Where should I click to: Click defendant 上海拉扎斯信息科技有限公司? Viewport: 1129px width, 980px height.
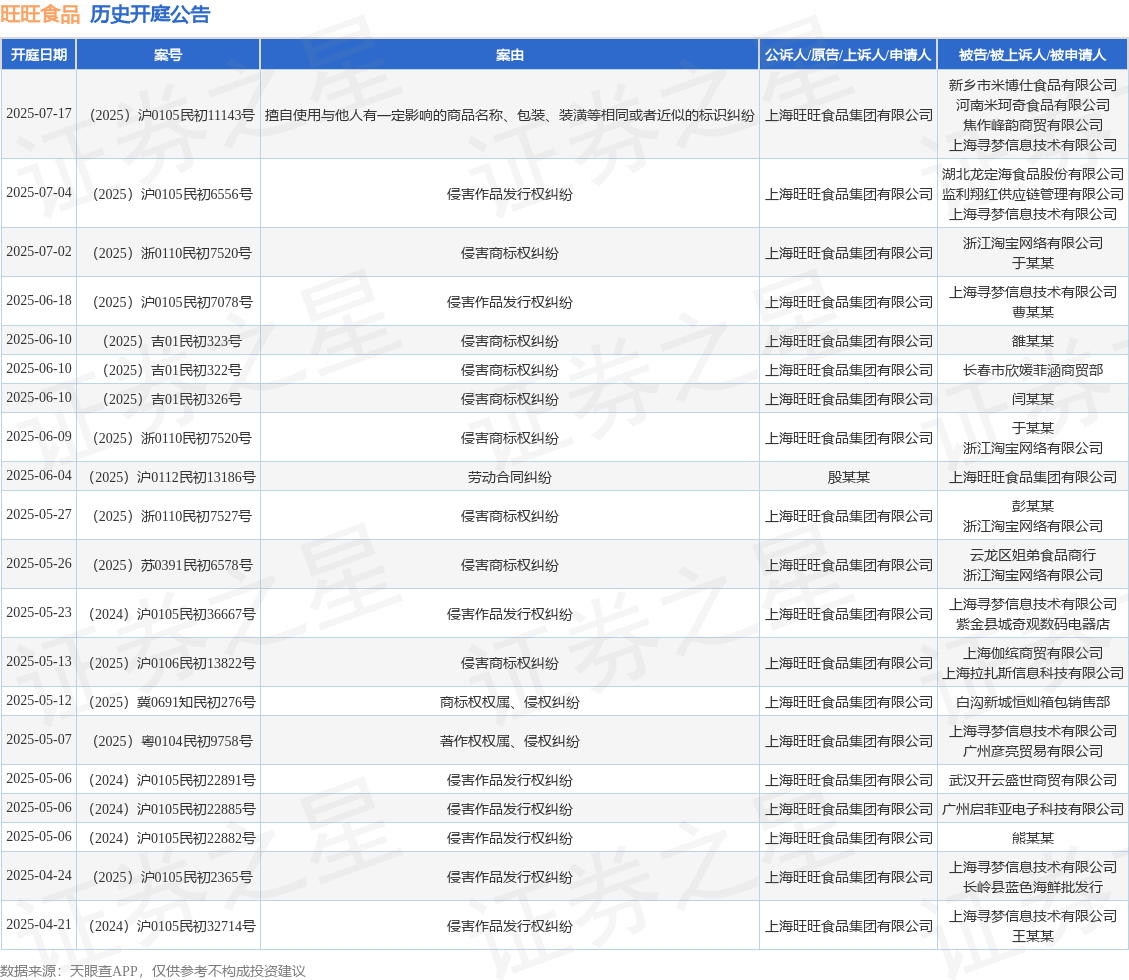pos(1033,673)
